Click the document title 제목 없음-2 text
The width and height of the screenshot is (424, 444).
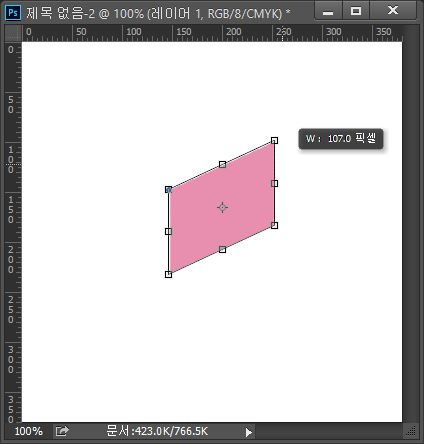[61, 13]
